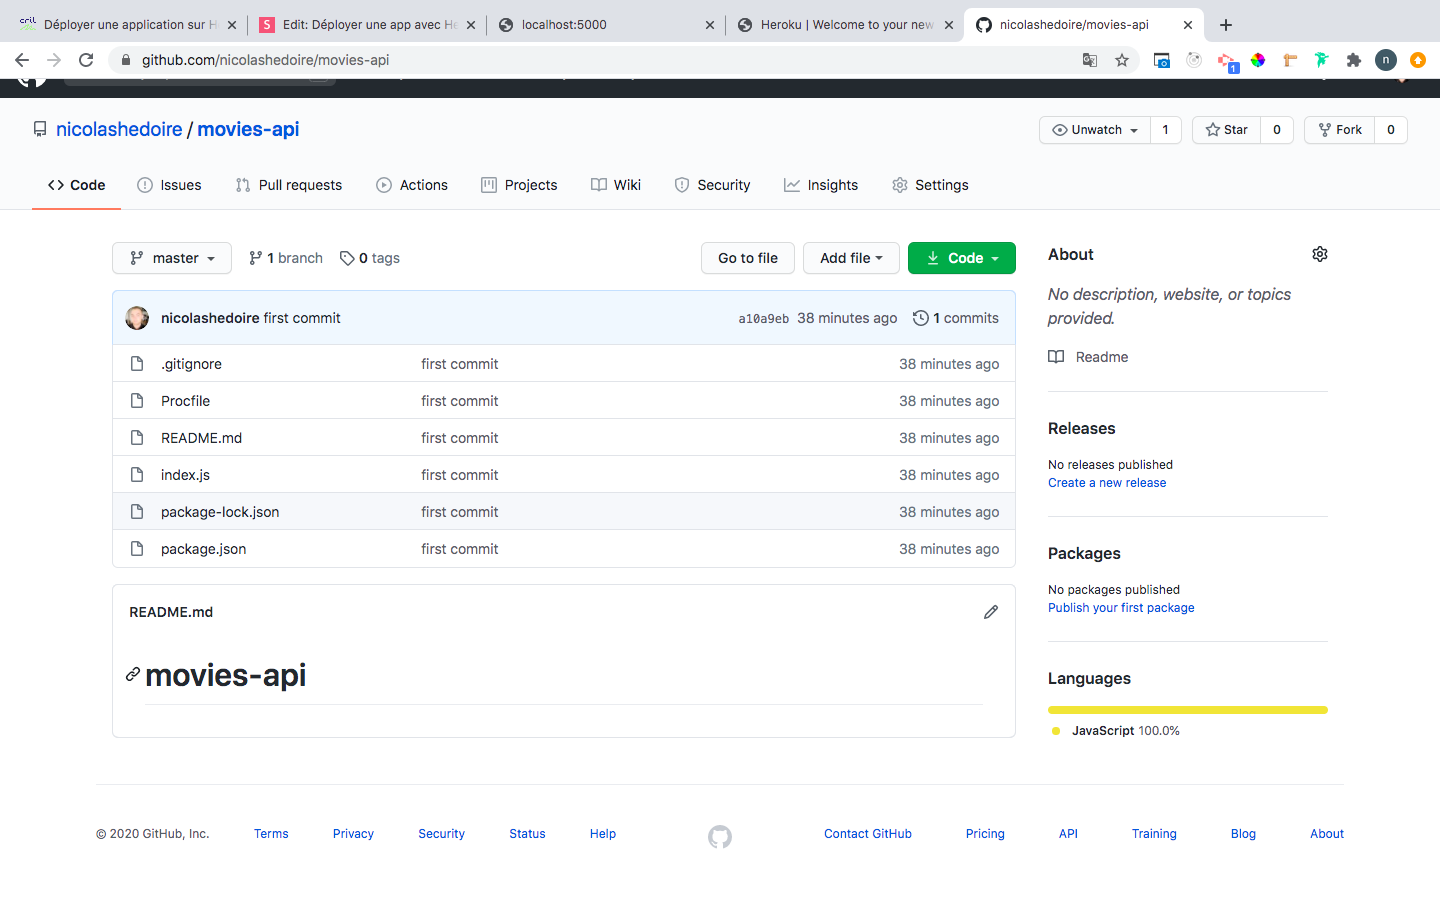Image resolution: width=1440 pixels, height=900 pixels.
Task: Click Go to file button
Action: click(x=748, y=258)
